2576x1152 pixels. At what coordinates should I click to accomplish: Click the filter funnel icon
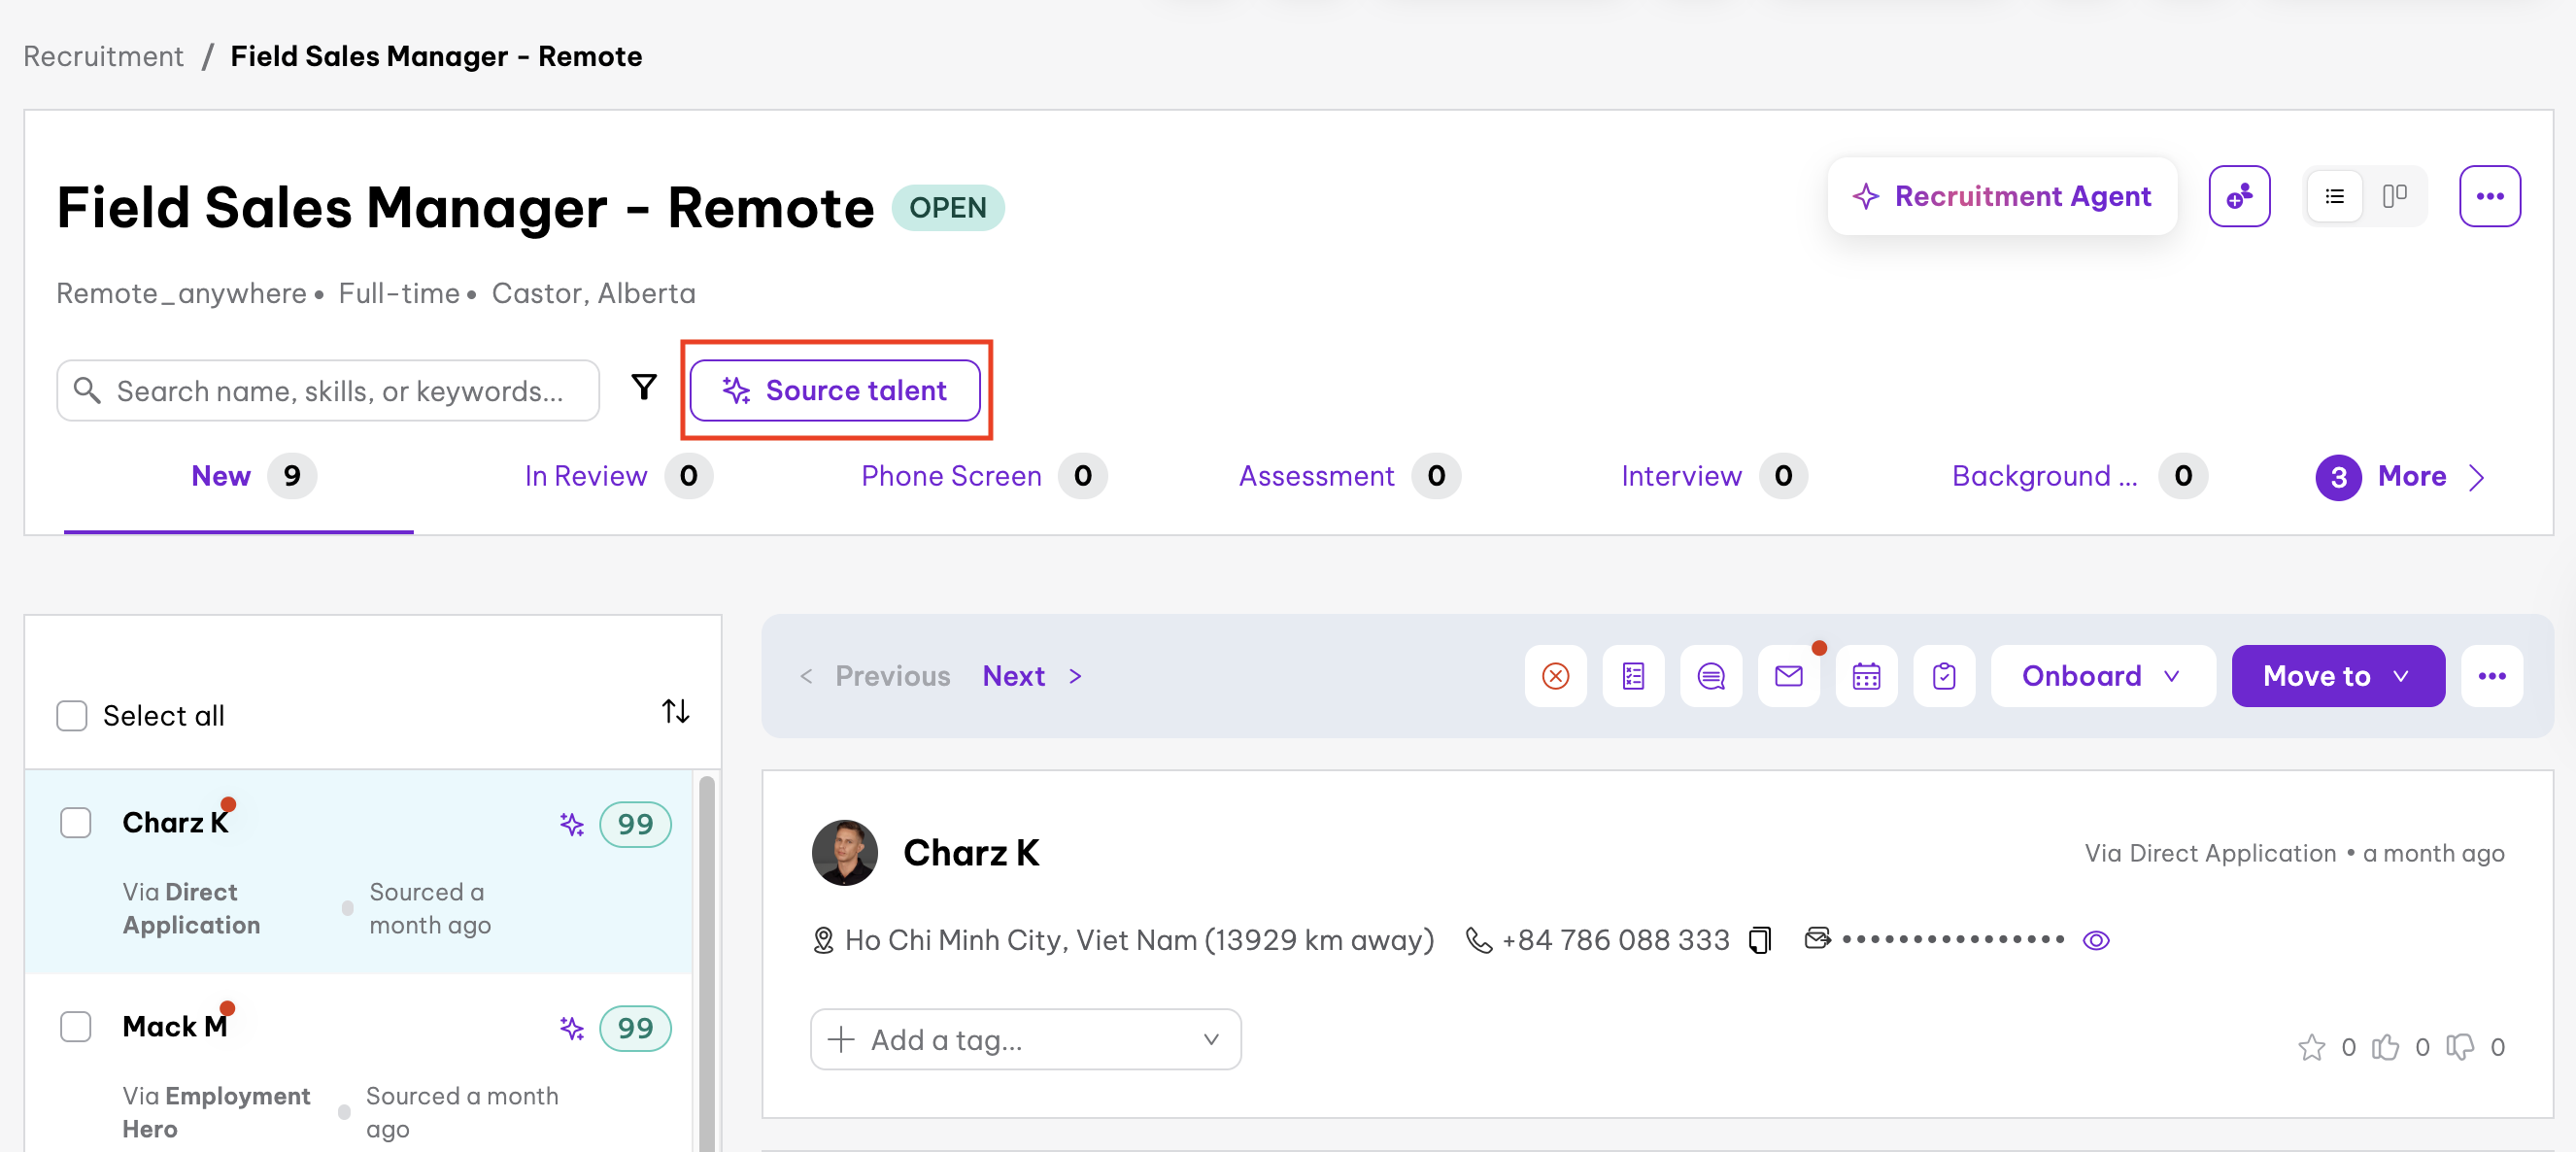(644, 388)
